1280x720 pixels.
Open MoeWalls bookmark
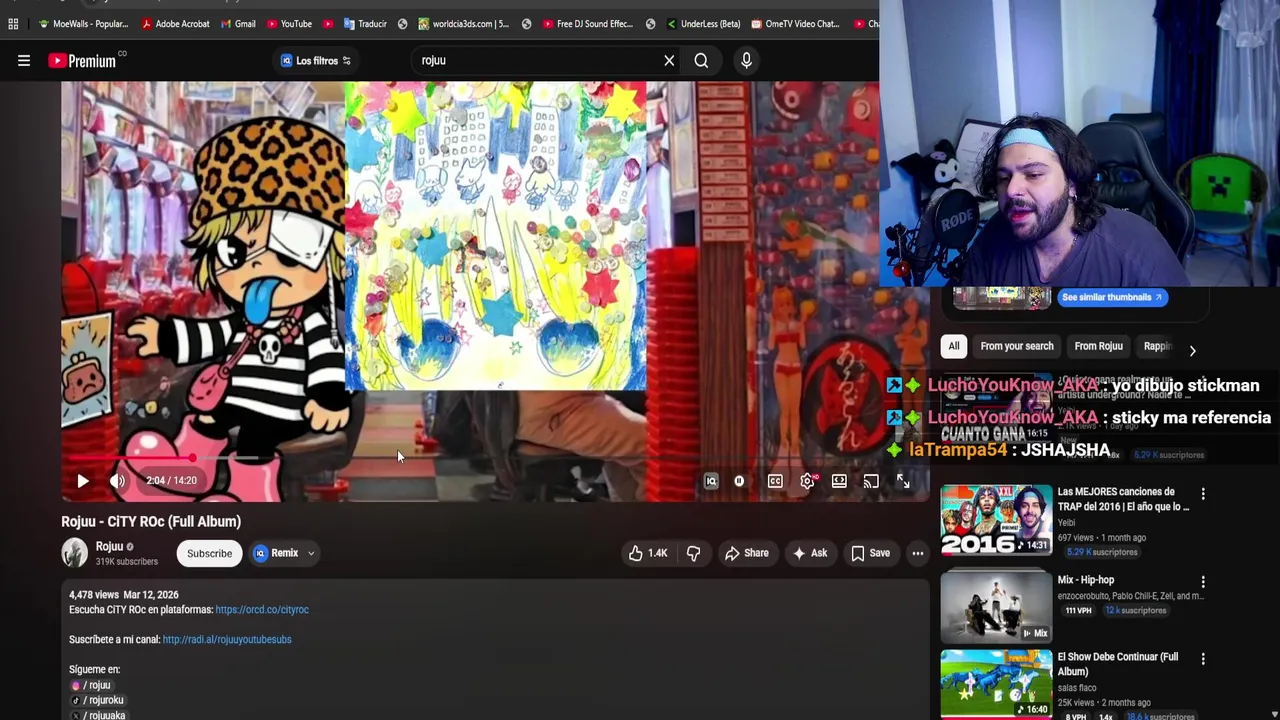click(x=83, y=24)
